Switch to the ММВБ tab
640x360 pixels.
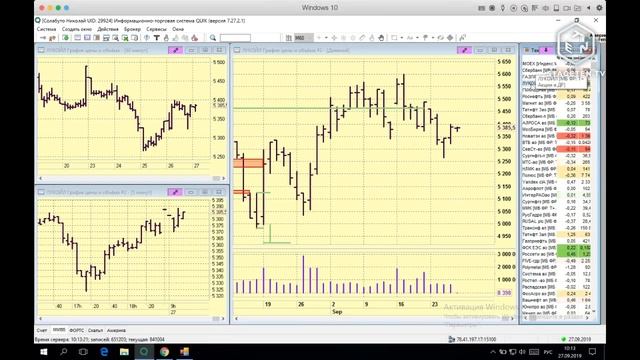click(59, 330)
